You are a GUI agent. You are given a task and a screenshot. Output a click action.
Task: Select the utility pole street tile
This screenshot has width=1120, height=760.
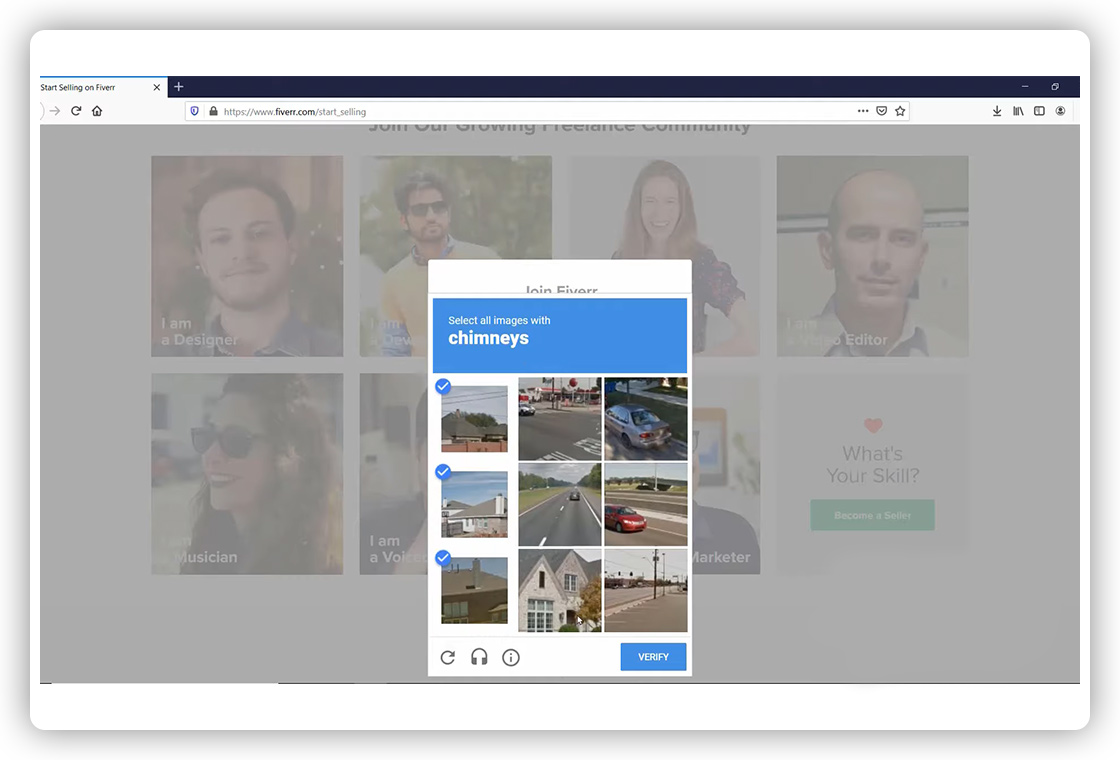coord(646,590)
